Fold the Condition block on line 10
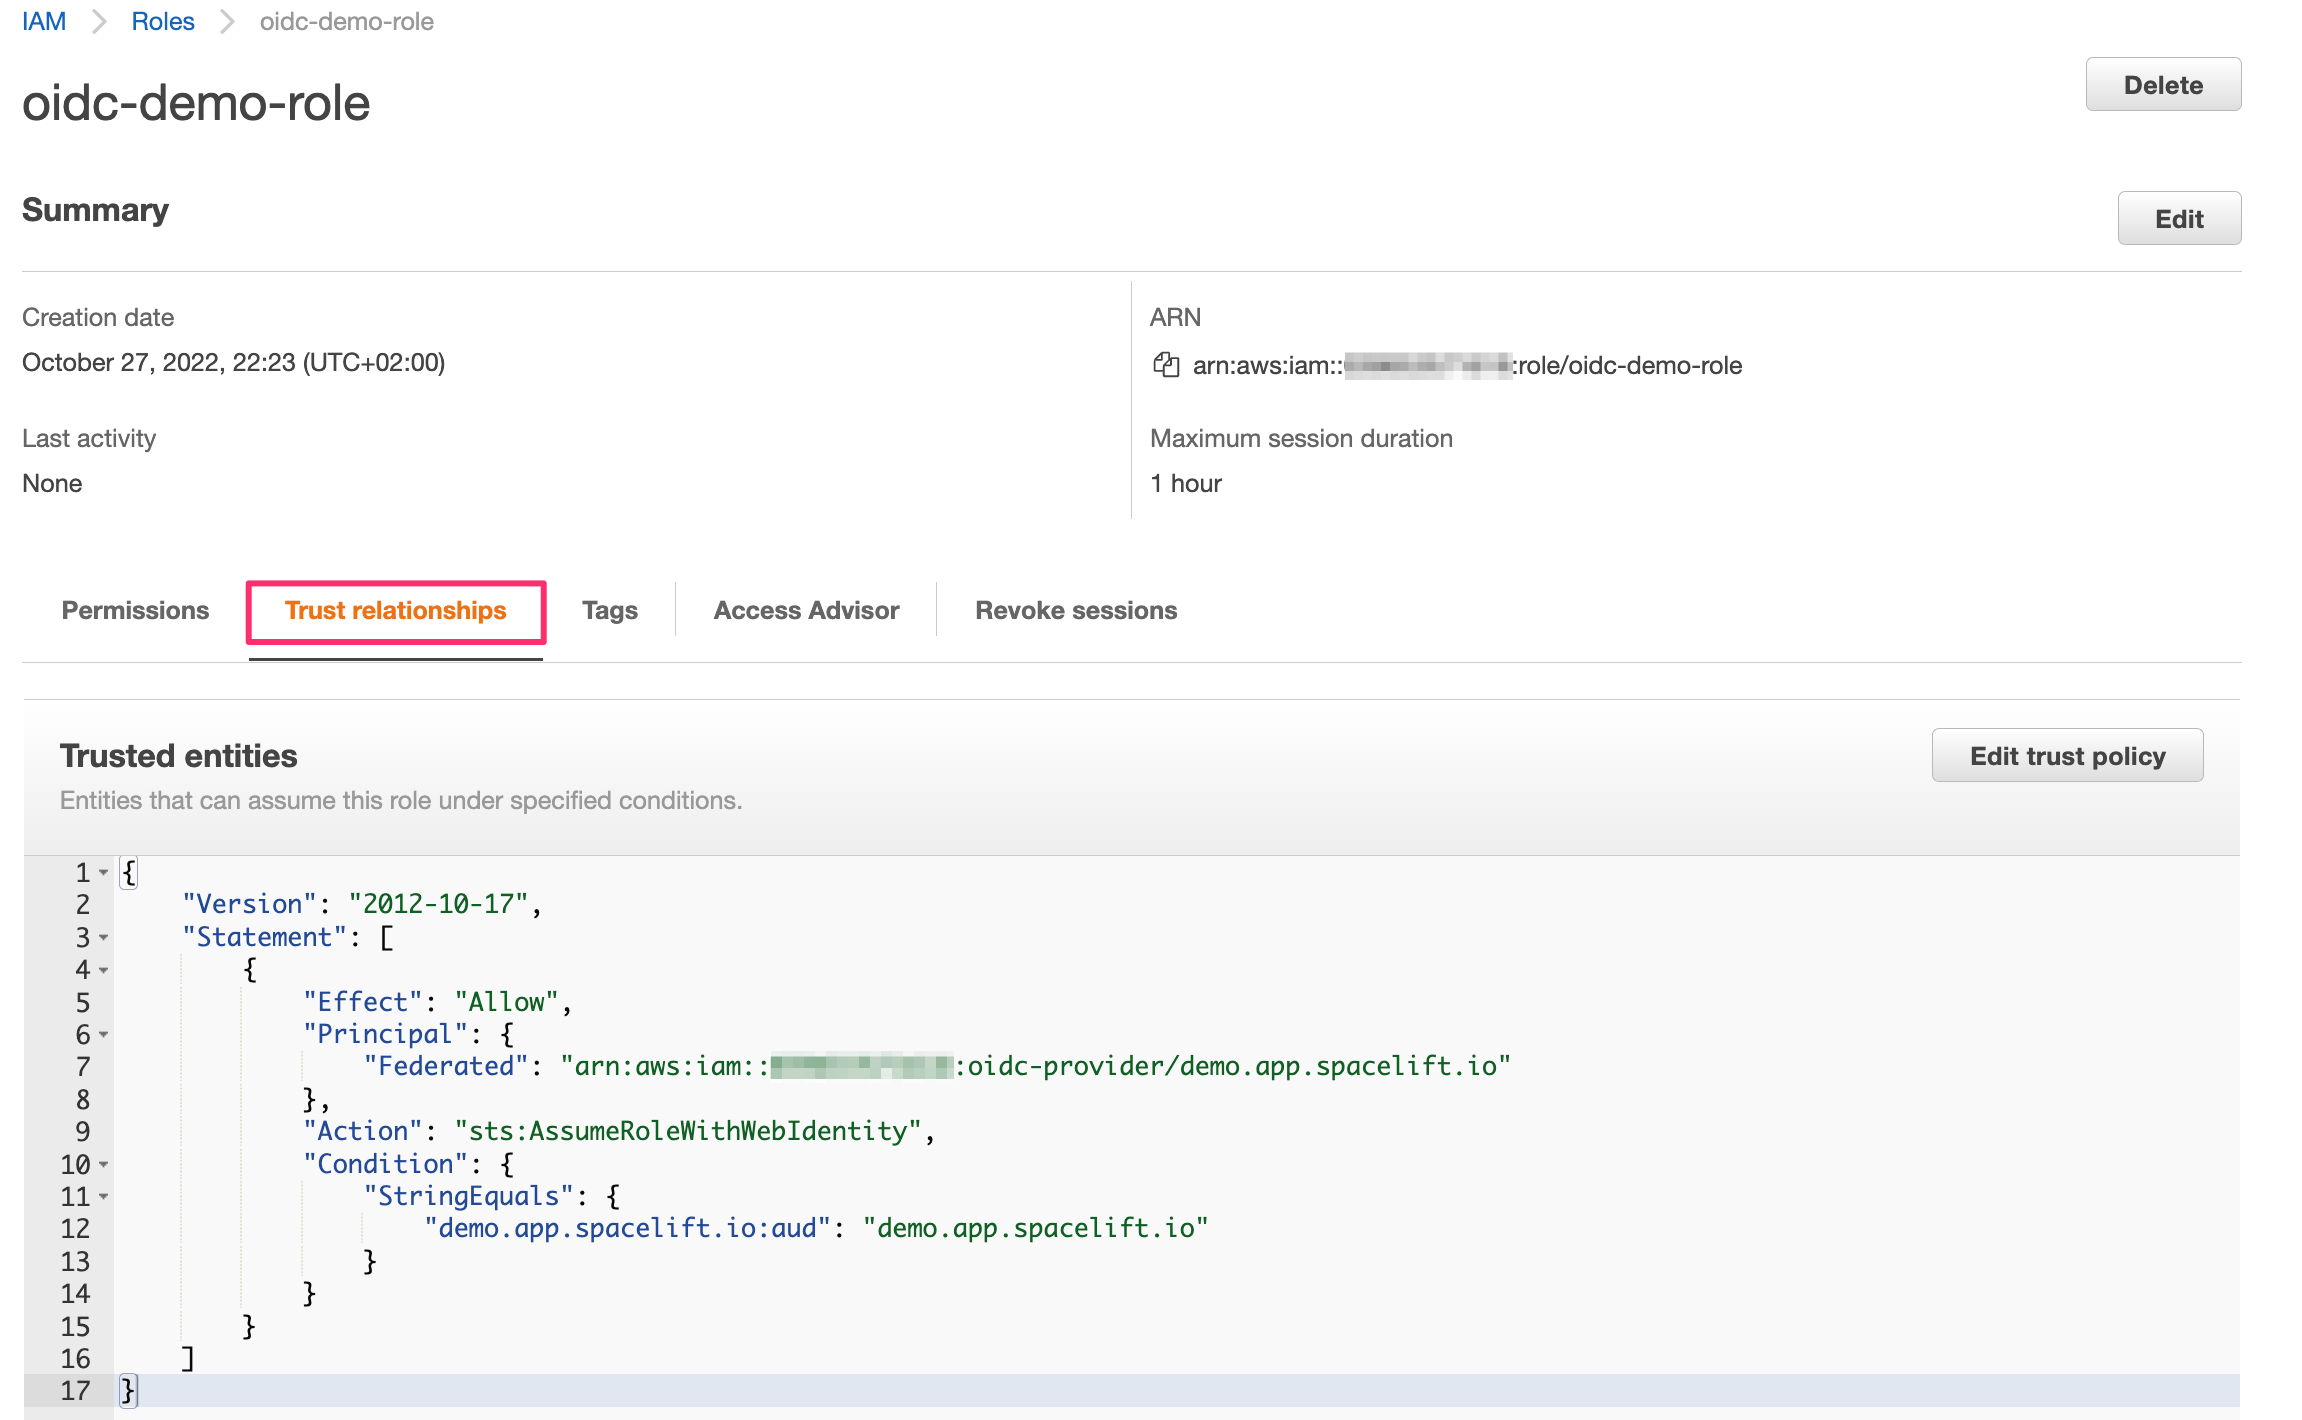 pos(104,1165)
